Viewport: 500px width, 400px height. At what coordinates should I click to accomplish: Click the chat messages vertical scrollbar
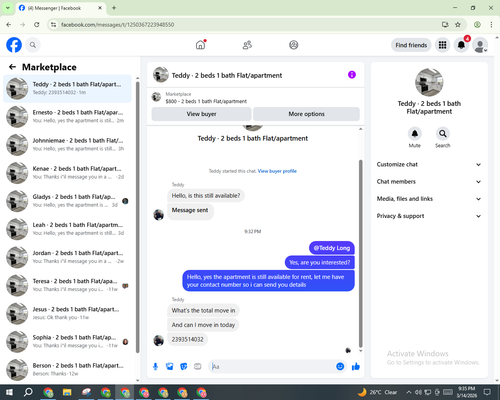360,253
